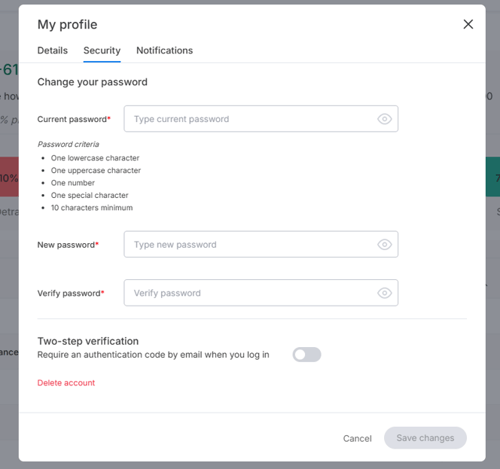Enable two-step verification switch

tap(307, 354)
